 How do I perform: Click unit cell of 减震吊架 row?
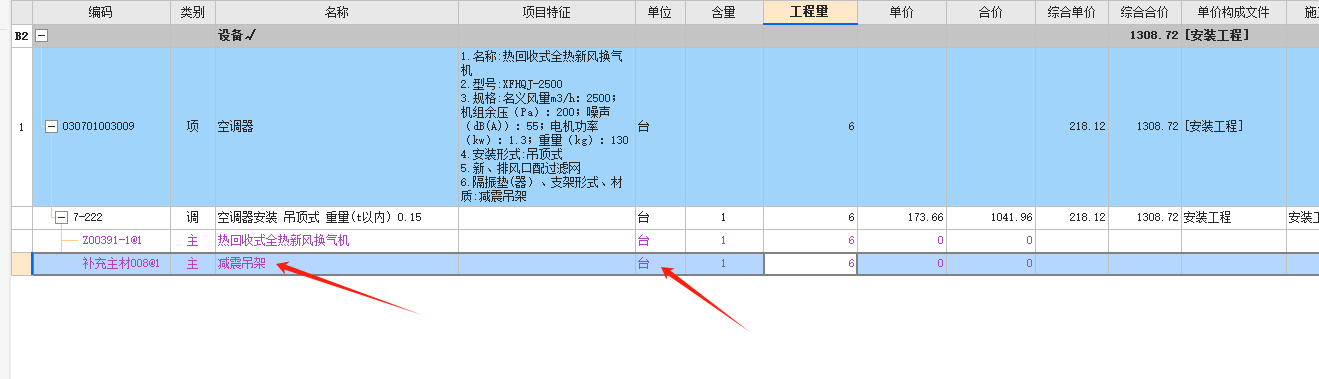pos(660,264)
